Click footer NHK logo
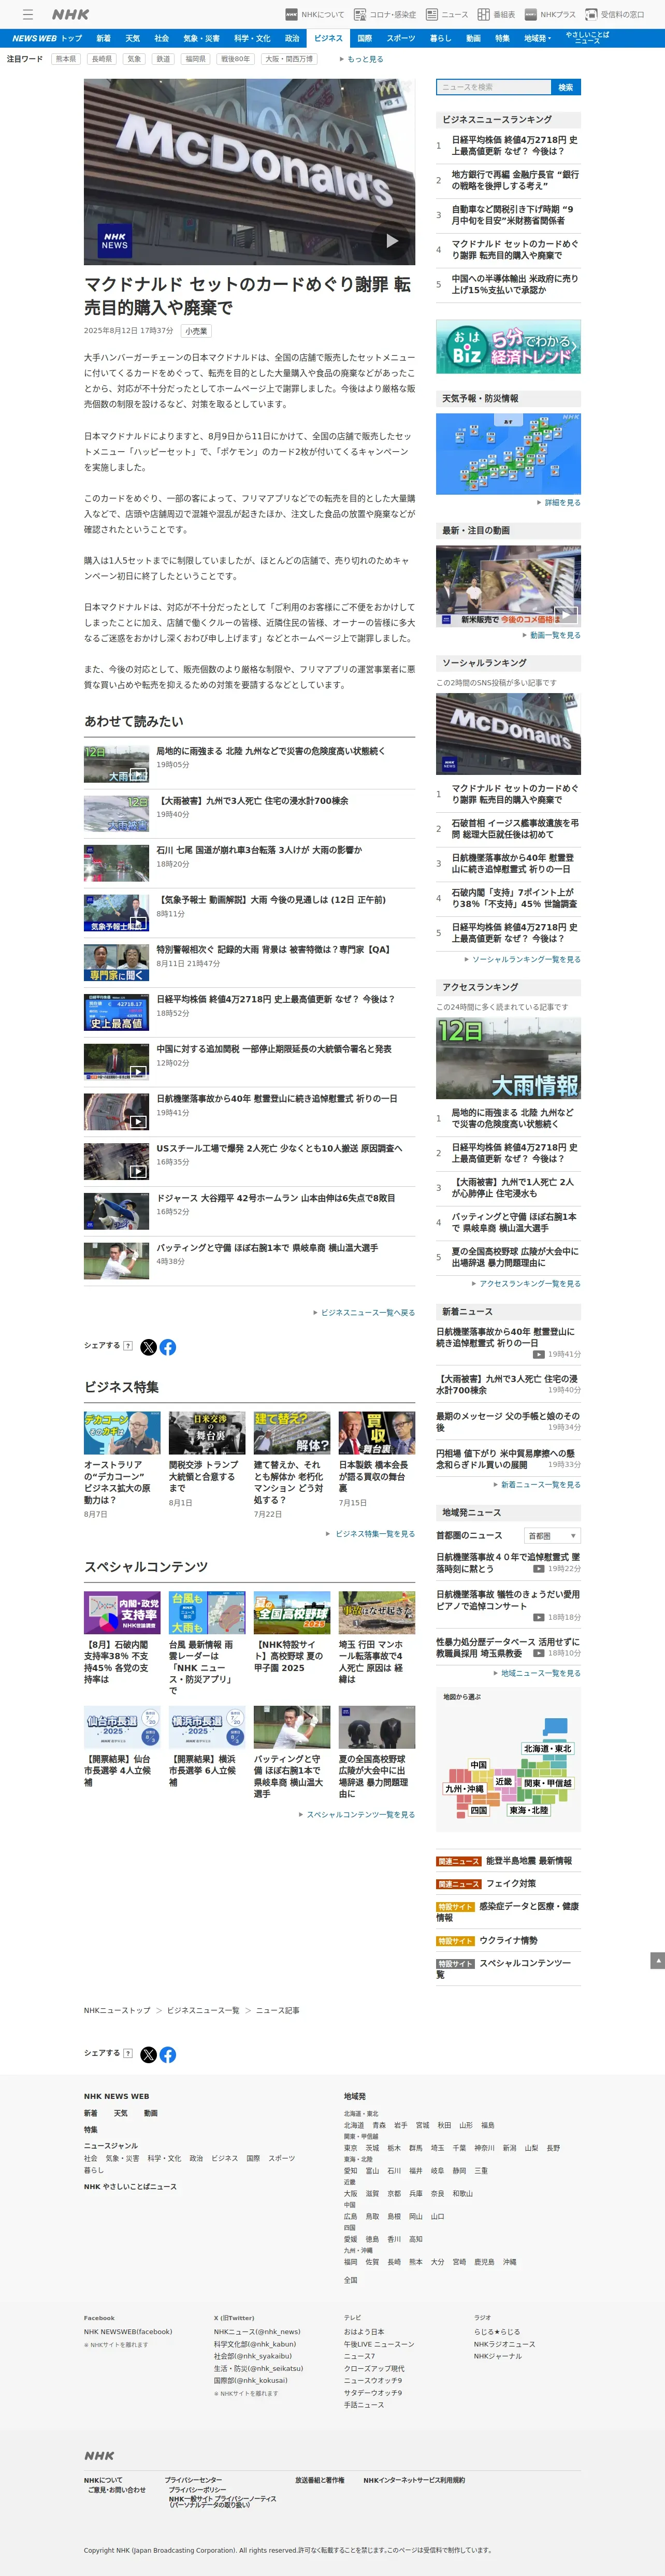Viewport: 665px width, 2576px height. pos(99,2456)
